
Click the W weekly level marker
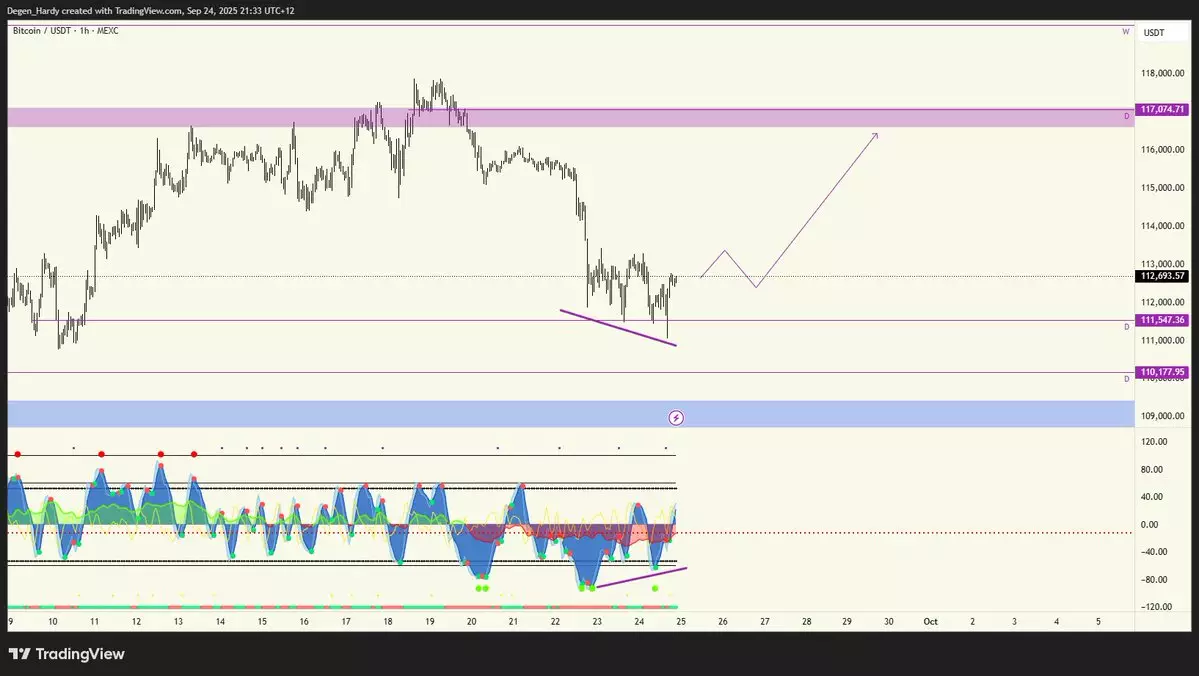[x=1125, y=32]
